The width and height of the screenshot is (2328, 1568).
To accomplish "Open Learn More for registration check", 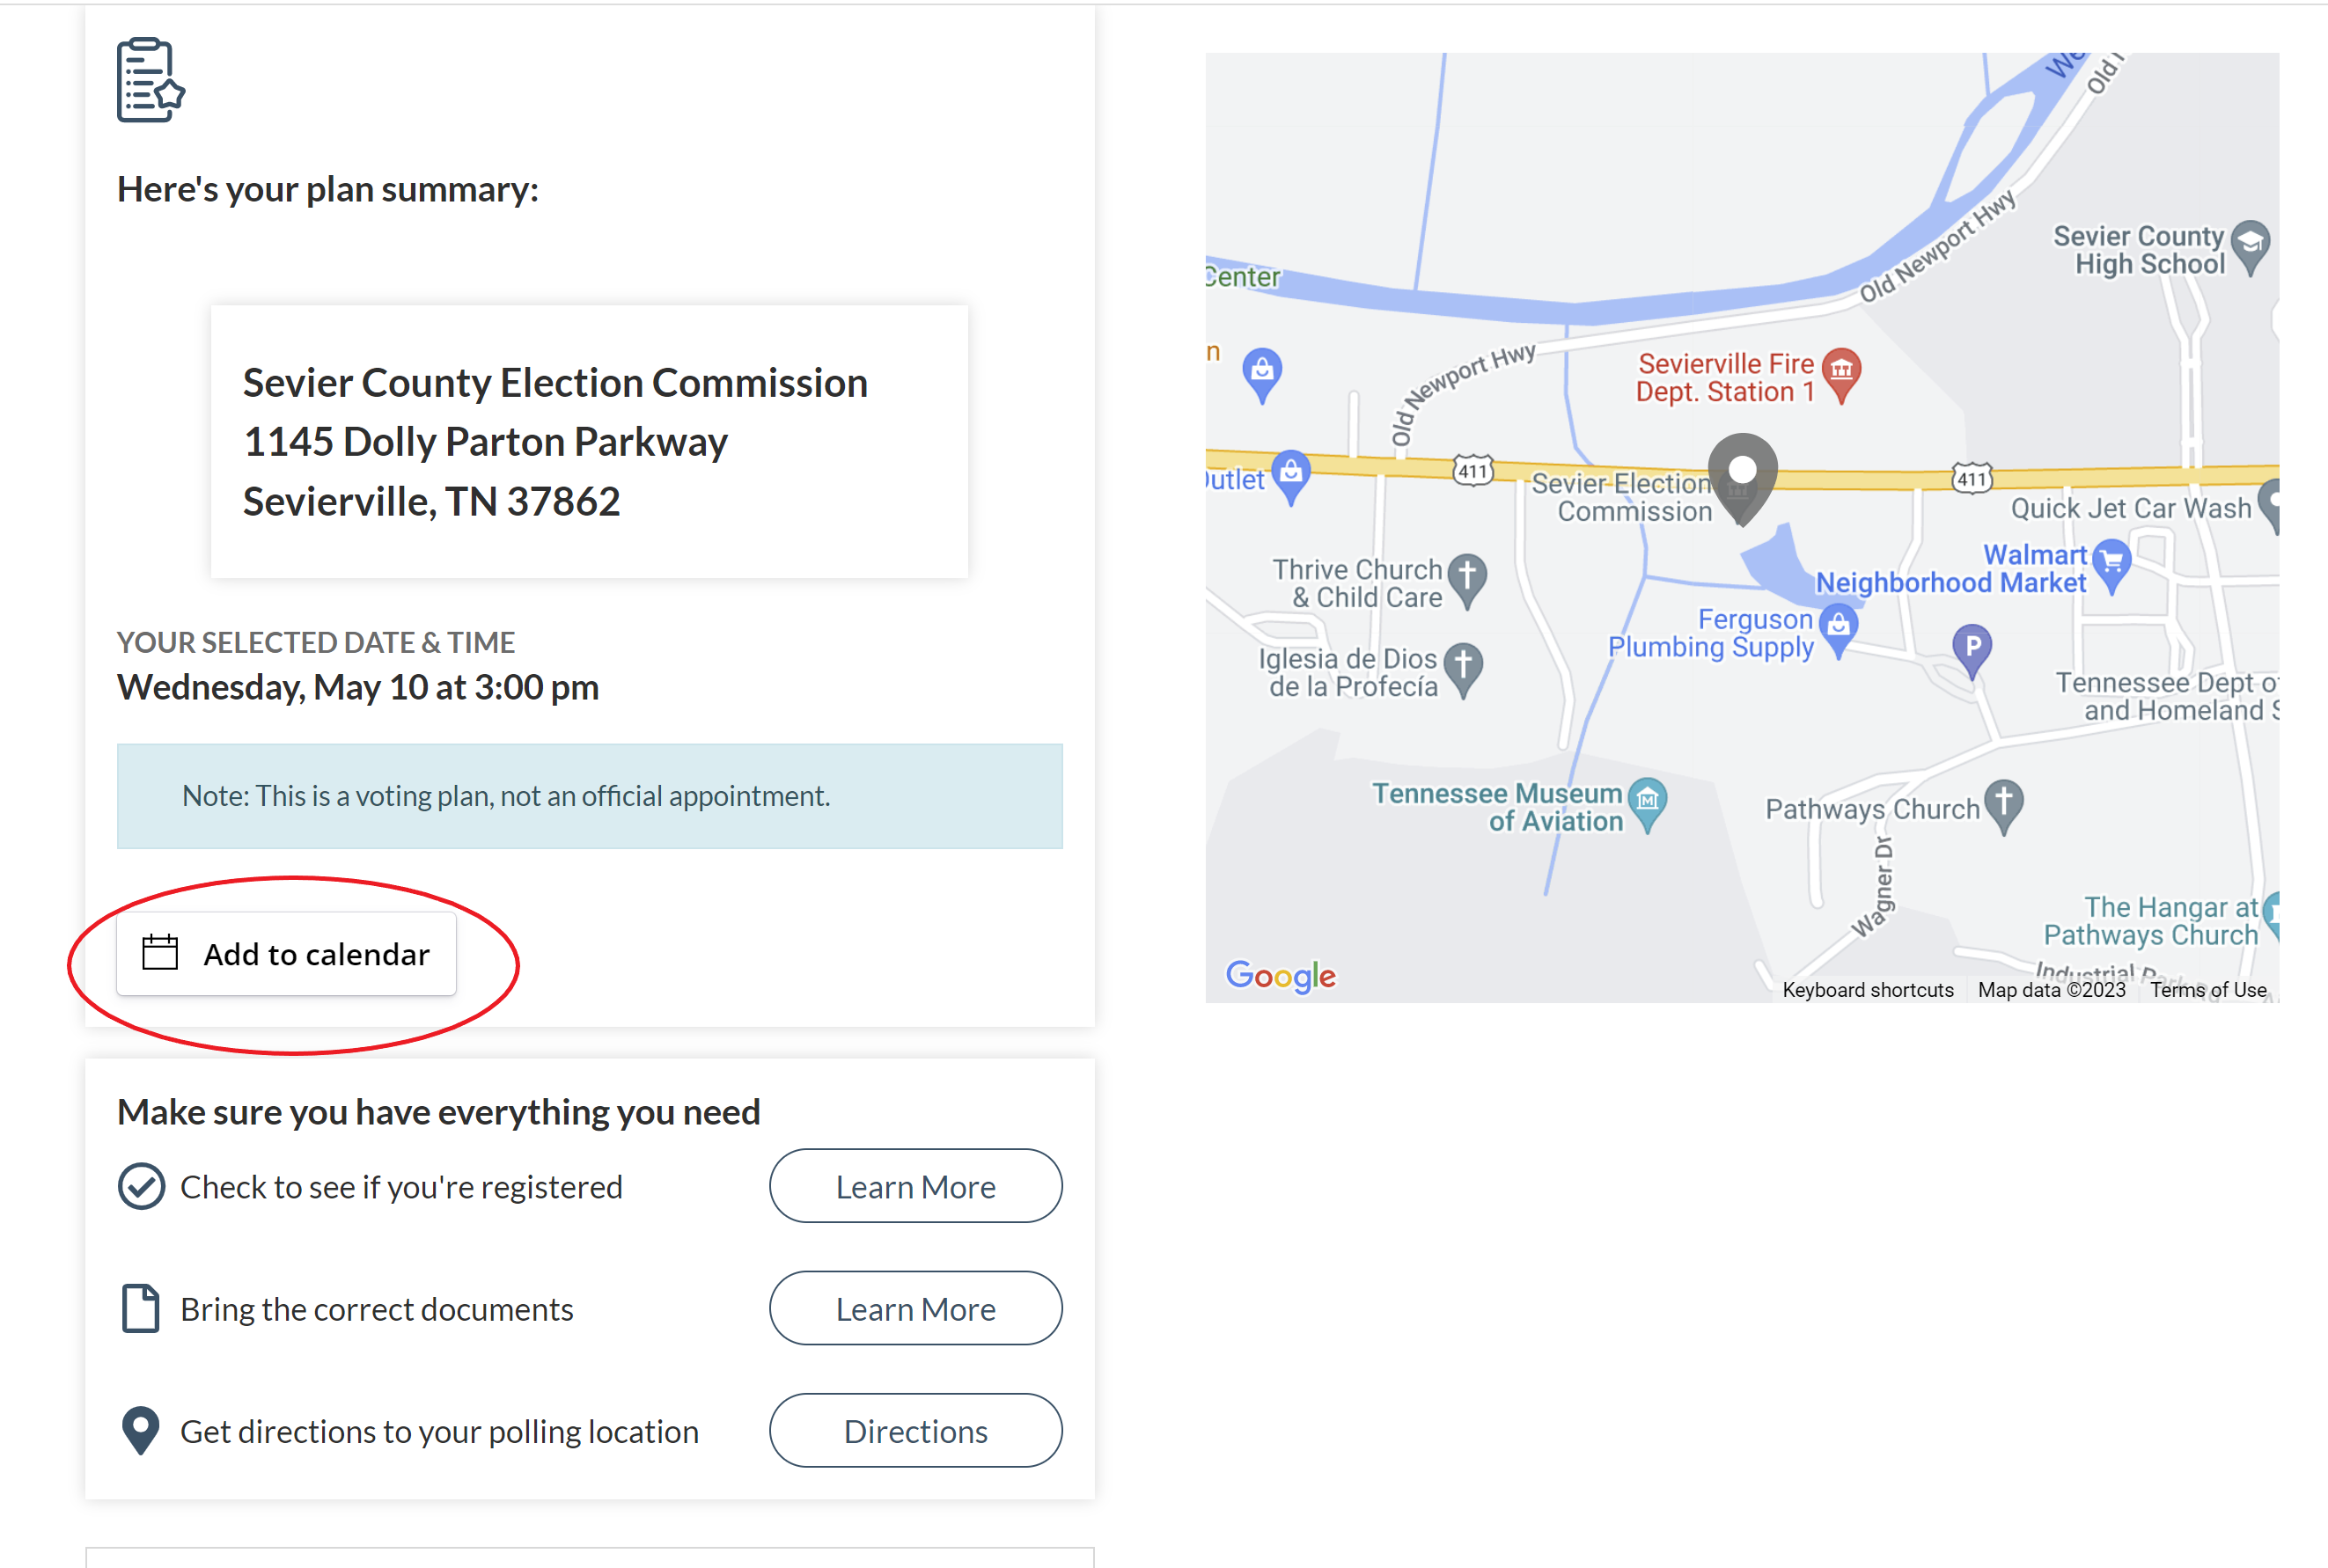I will (915, 1186).
